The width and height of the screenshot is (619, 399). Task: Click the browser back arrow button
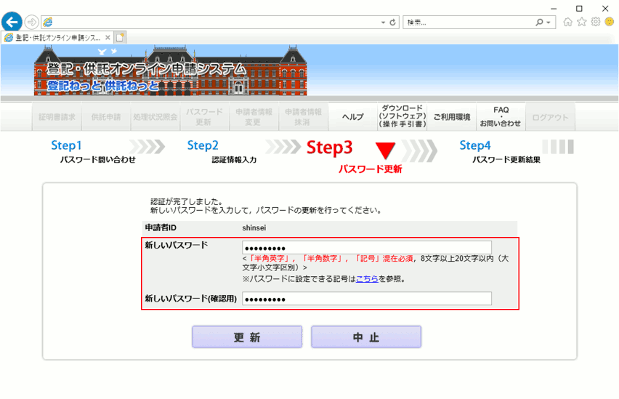click(x=12, y=22)
